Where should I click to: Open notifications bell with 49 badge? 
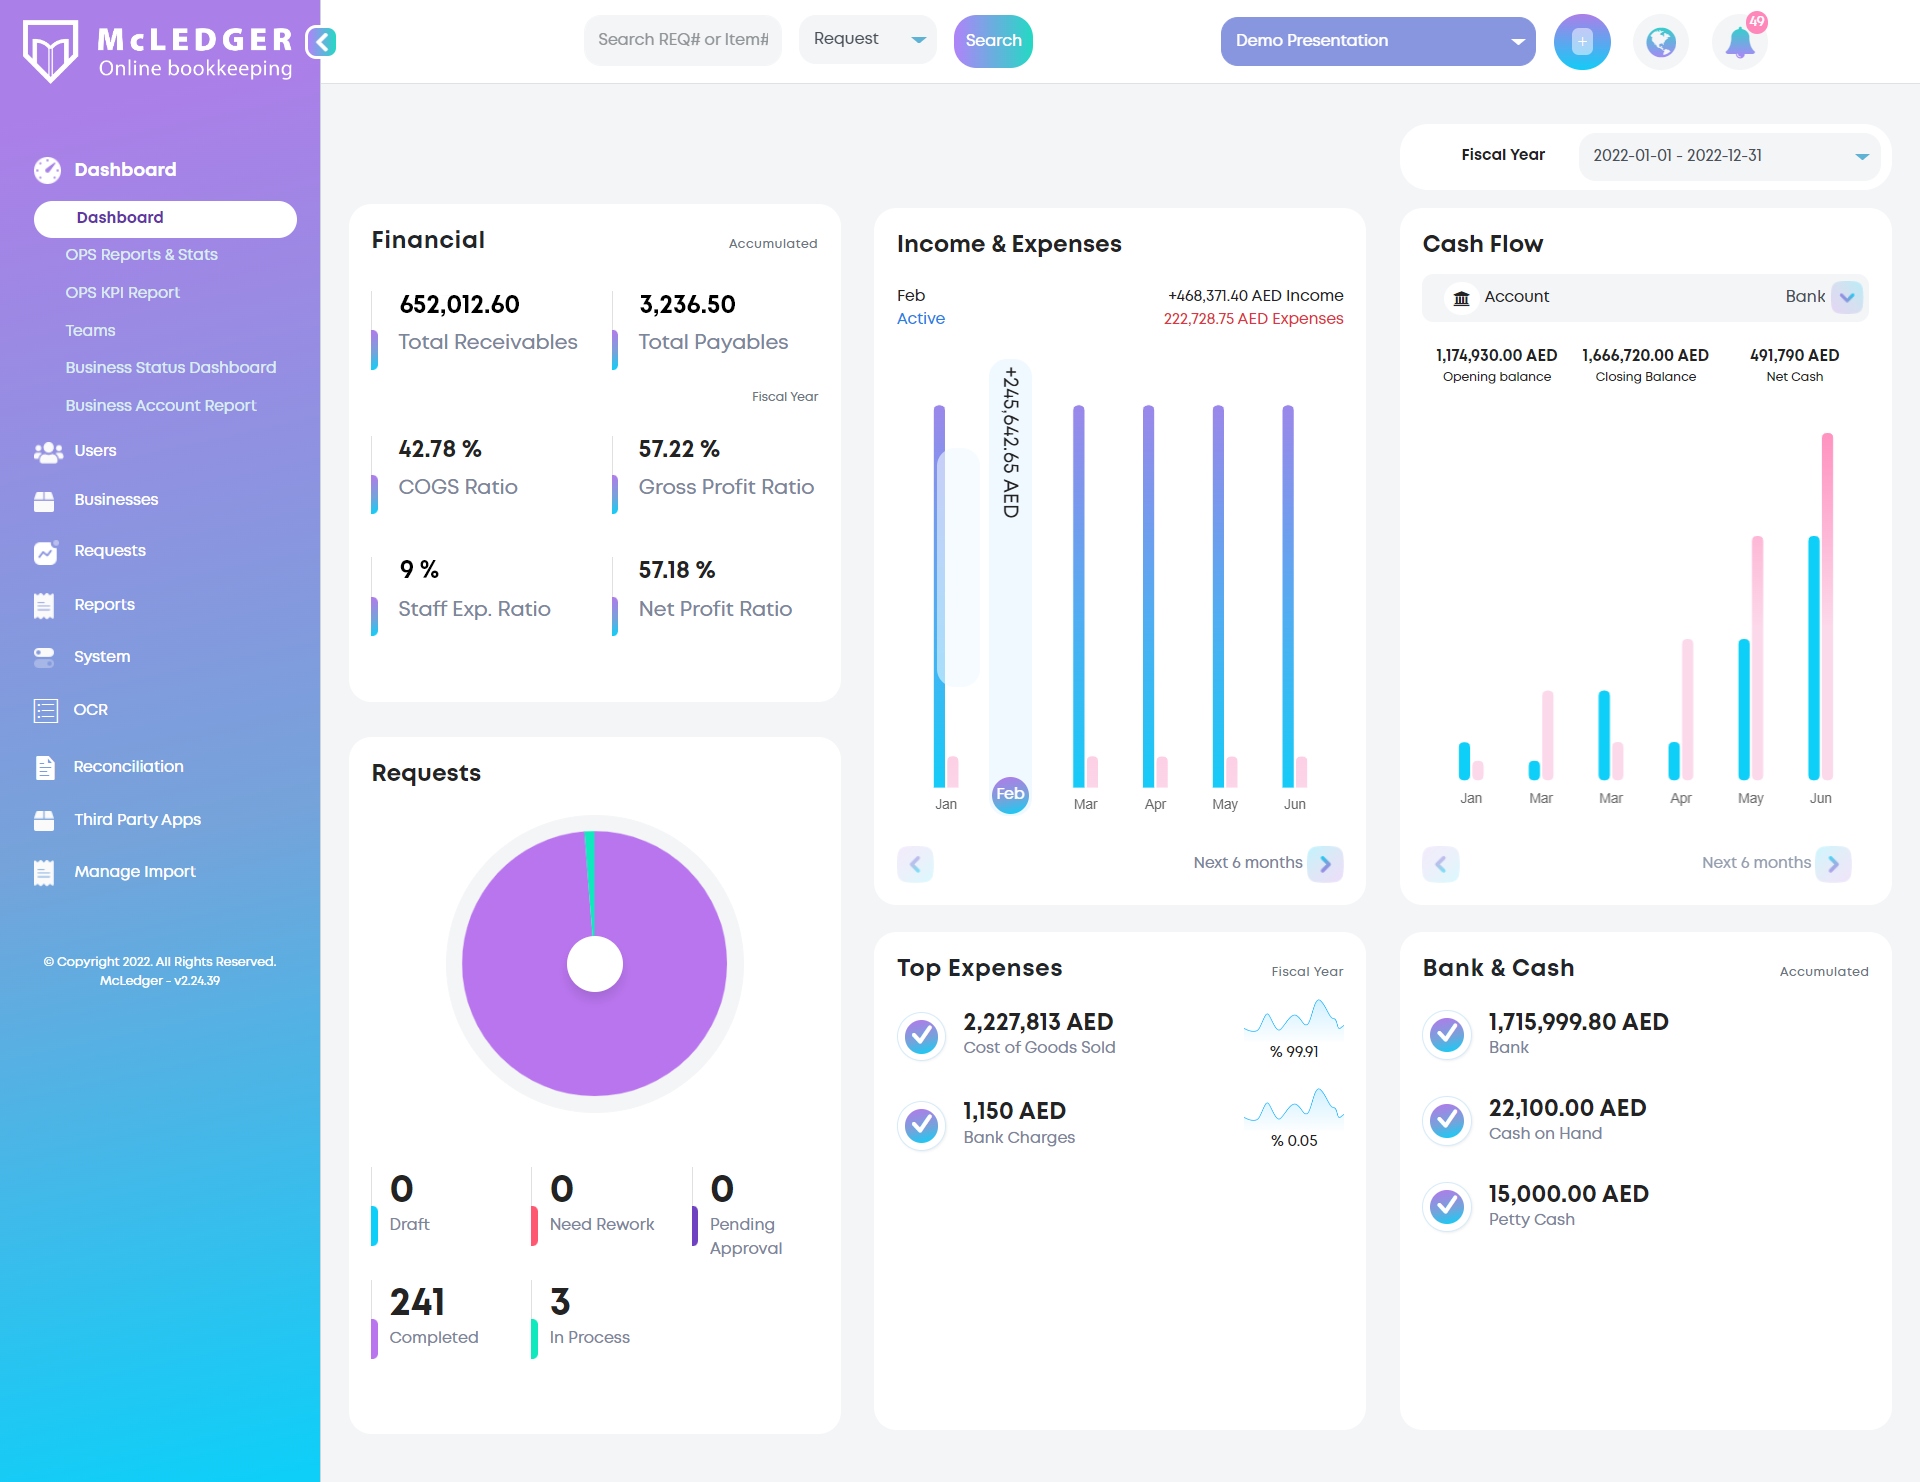(1741, 42)
